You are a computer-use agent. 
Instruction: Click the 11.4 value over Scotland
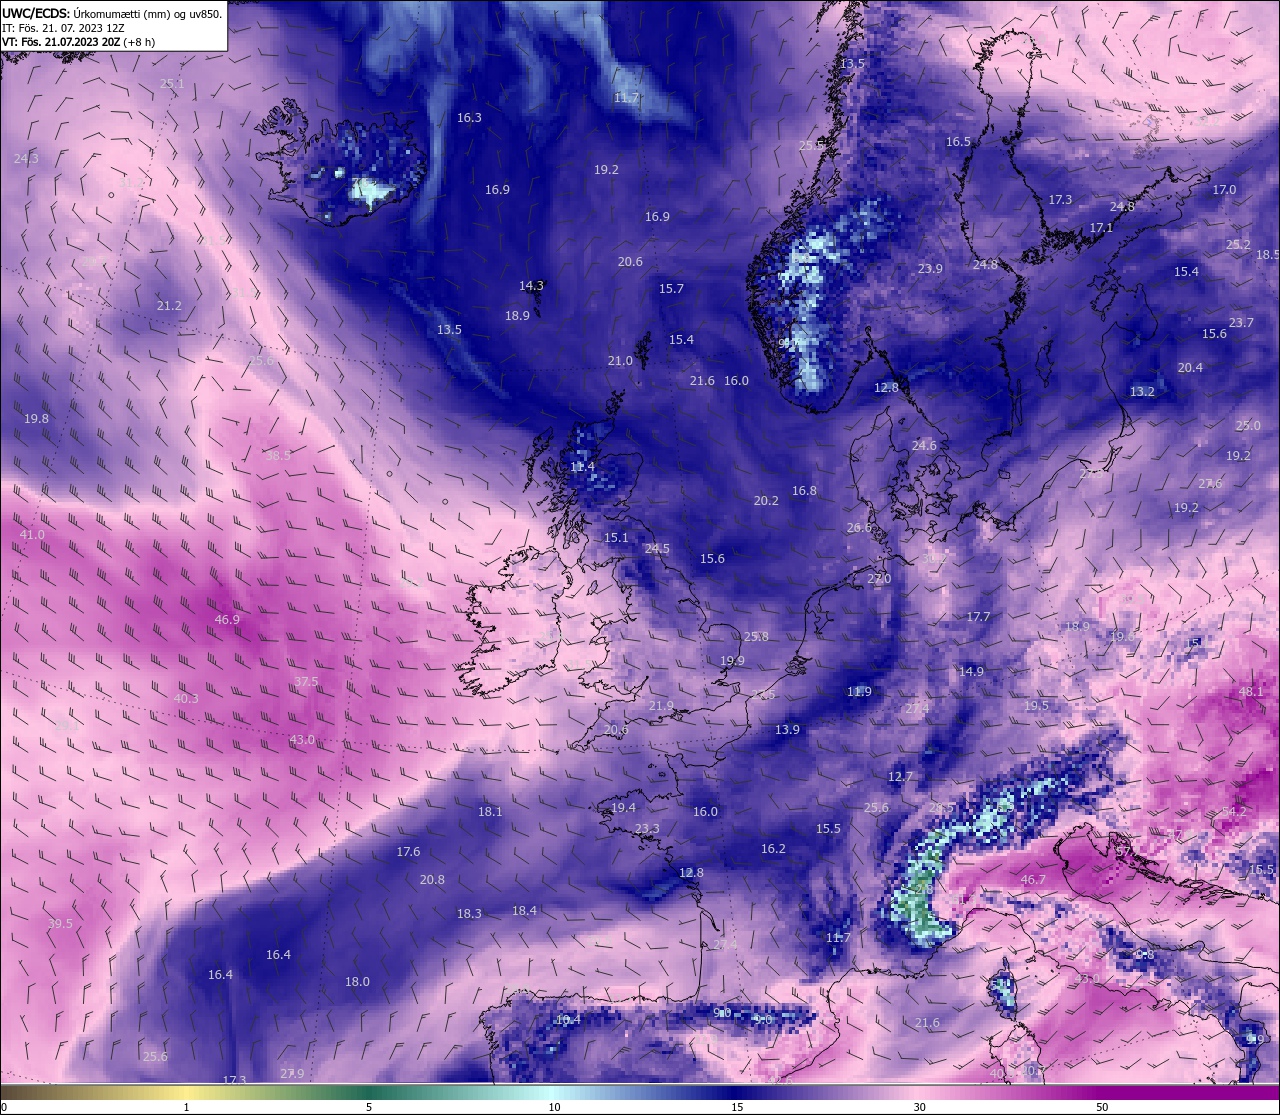[582, 467]
